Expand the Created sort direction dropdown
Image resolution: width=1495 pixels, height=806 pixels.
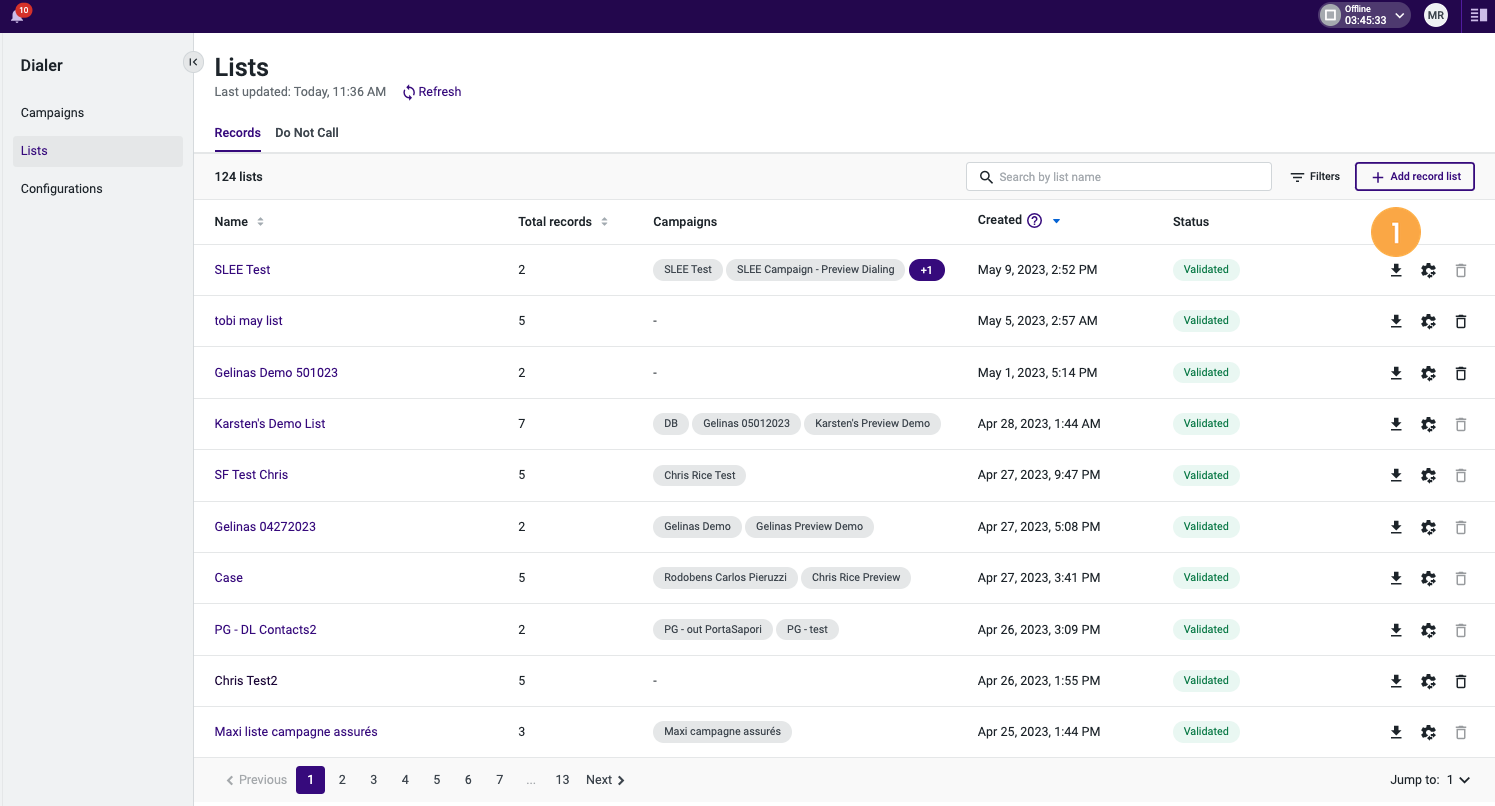(x=1056, y=220)
